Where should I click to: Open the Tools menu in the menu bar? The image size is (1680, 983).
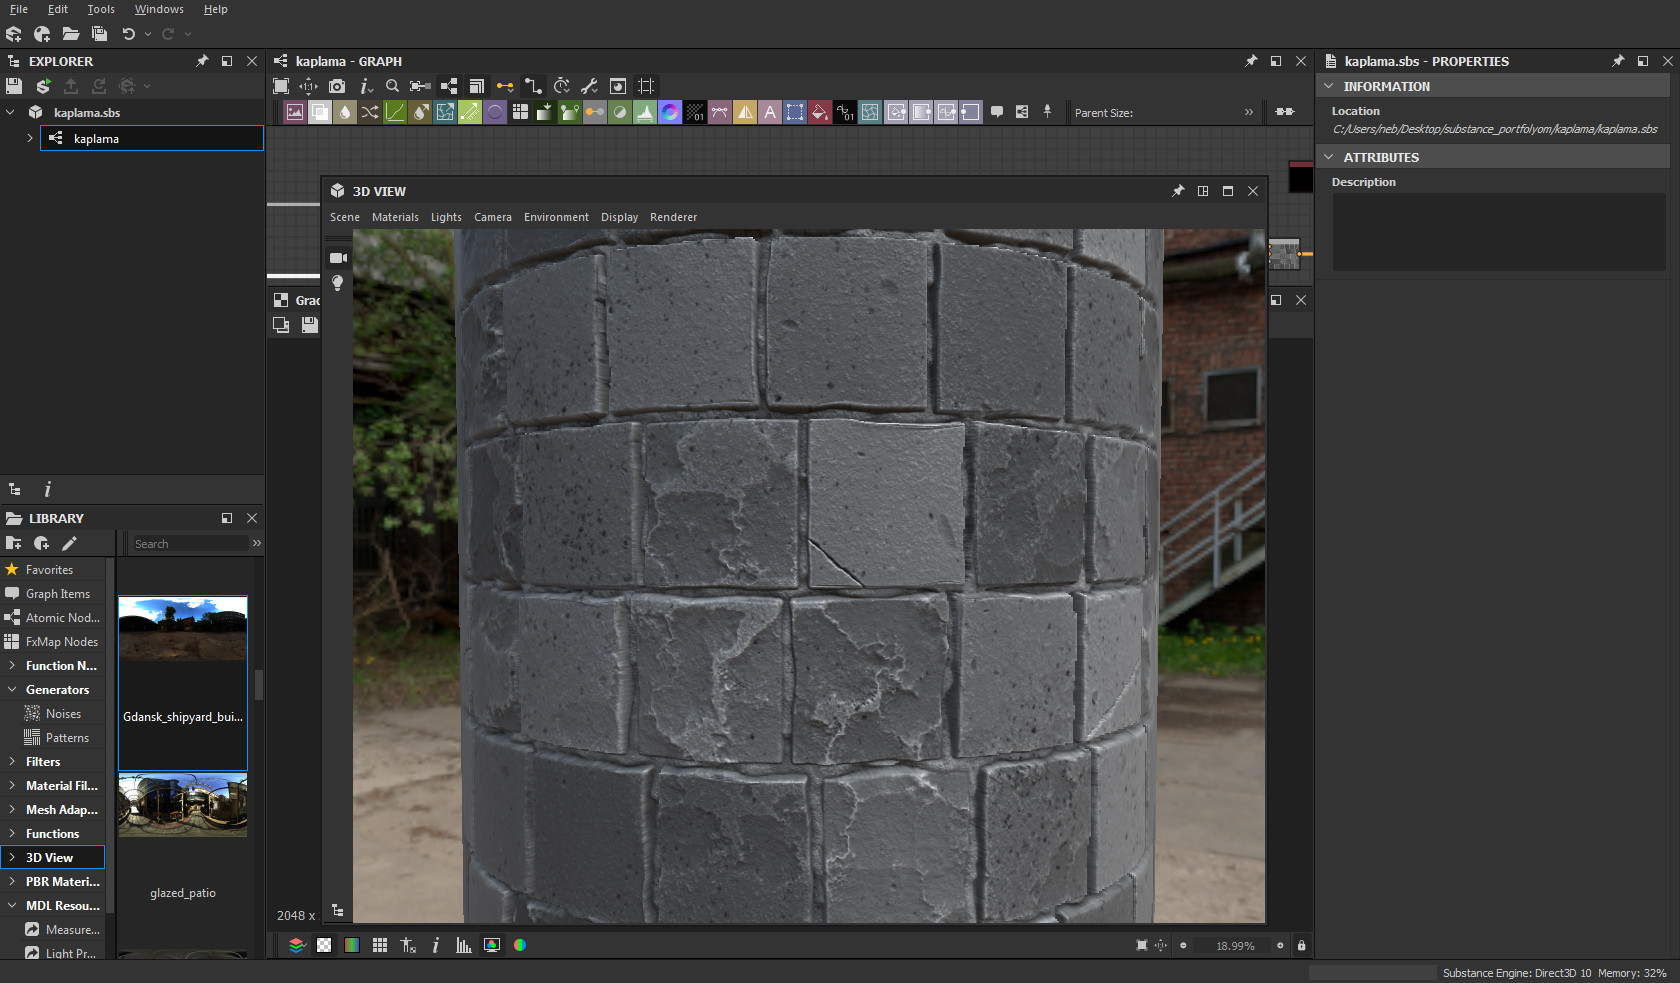coord(101,9)
